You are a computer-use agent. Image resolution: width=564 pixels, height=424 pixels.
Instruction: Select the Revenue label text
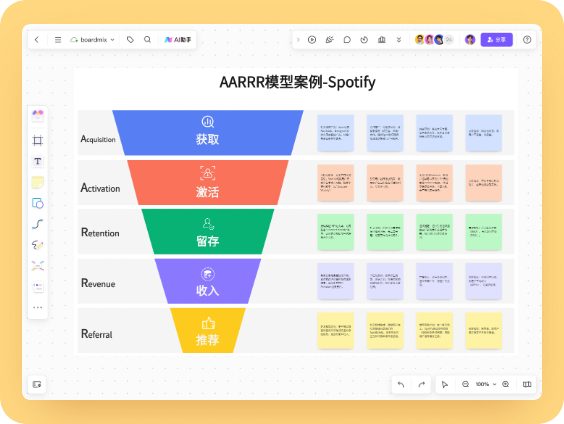[x=98, y=283]
